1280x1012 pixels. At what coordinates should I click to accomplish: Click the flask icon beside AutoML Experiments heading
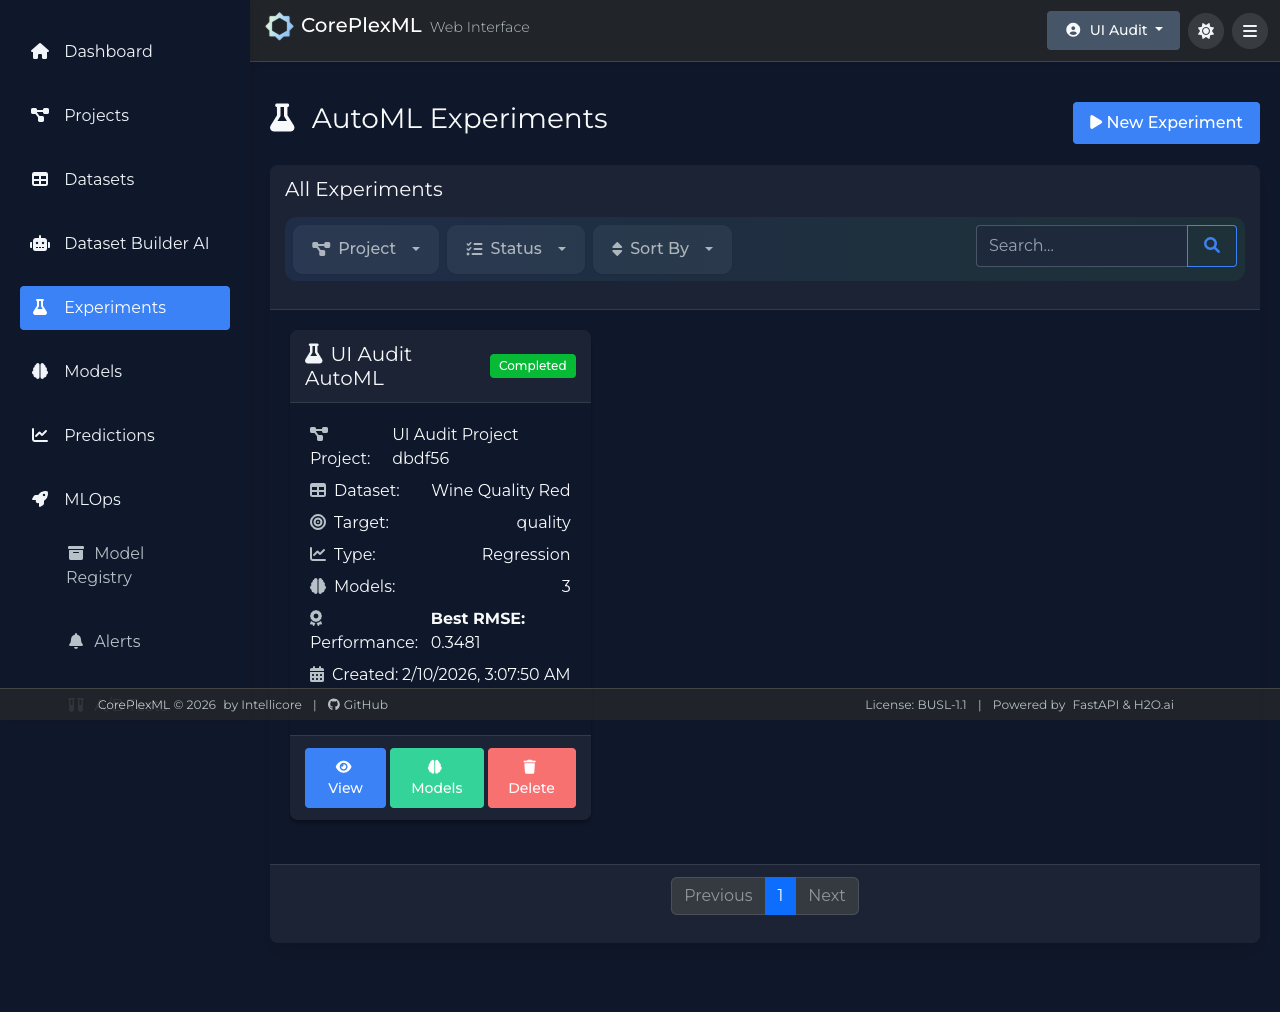283,118
